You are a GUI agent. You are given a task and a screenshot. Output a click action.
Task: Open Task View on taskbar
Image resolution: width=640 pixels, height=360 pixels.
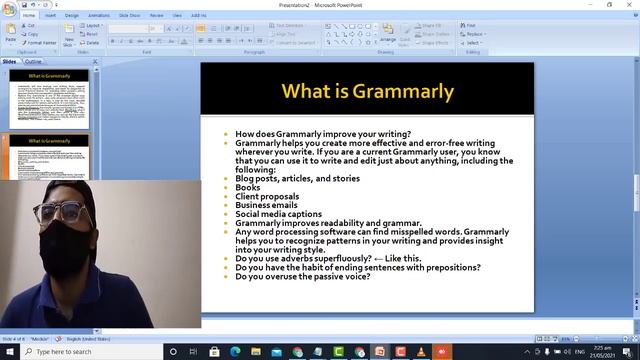[193, 351]
